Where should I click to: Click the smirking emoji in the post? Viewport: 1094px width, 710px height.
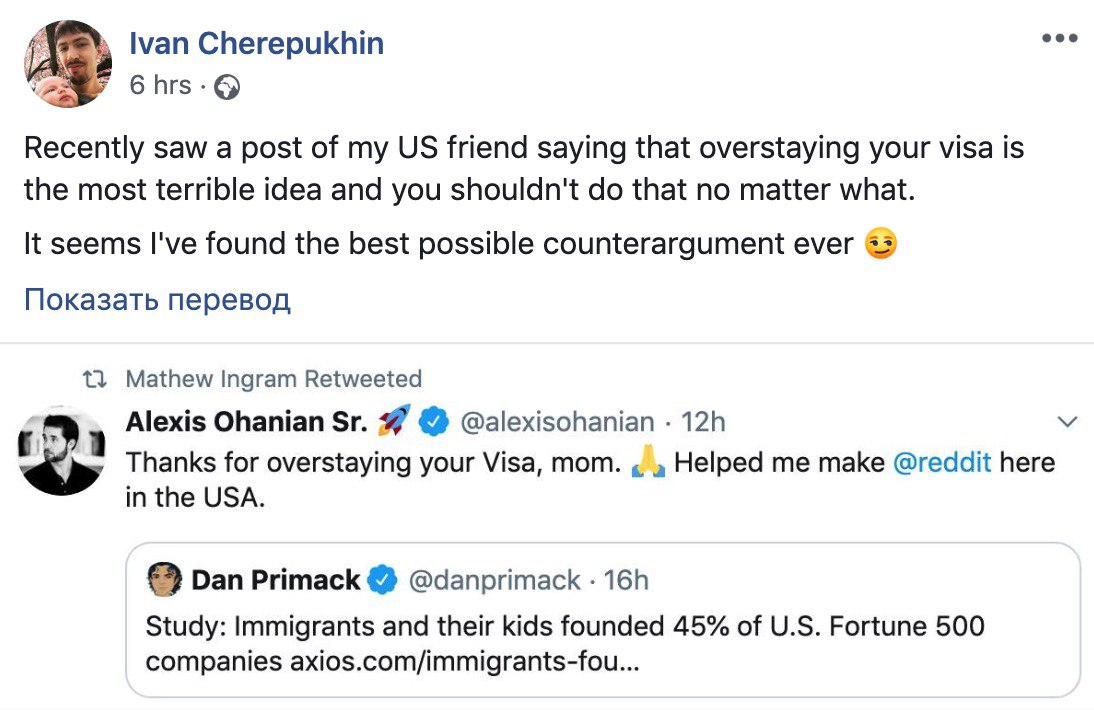[x=880, y=244]
